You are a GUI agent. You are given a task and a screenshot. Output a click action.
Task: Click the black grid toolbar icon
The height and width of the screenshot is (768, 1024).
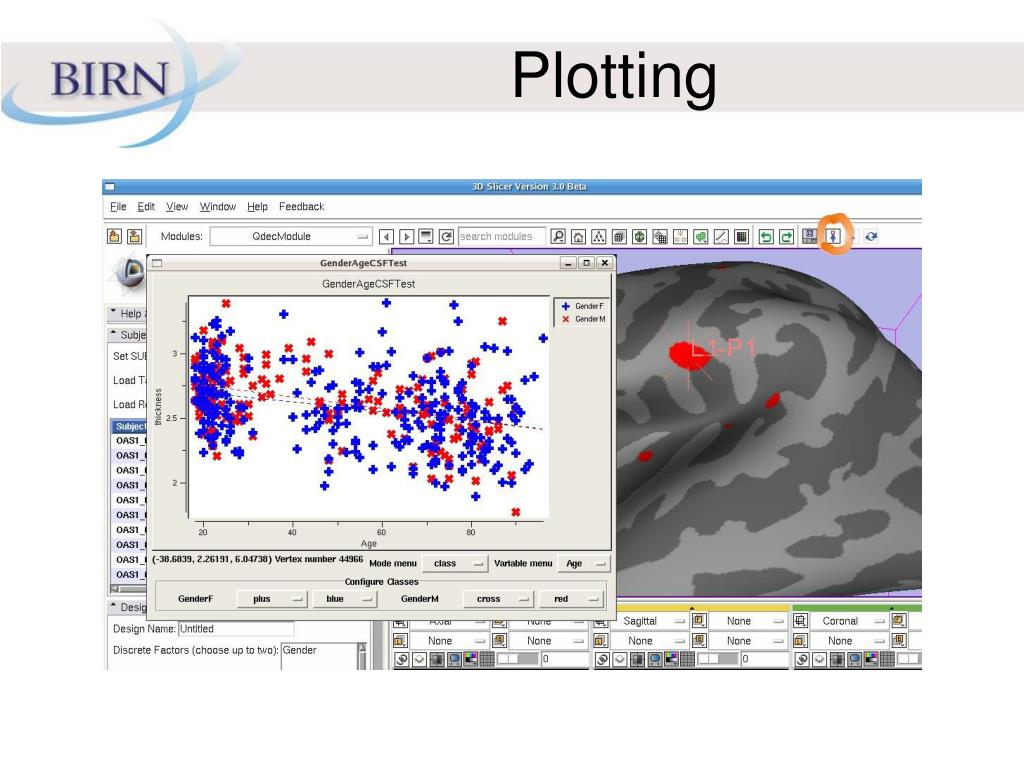[x=741, y=236]
